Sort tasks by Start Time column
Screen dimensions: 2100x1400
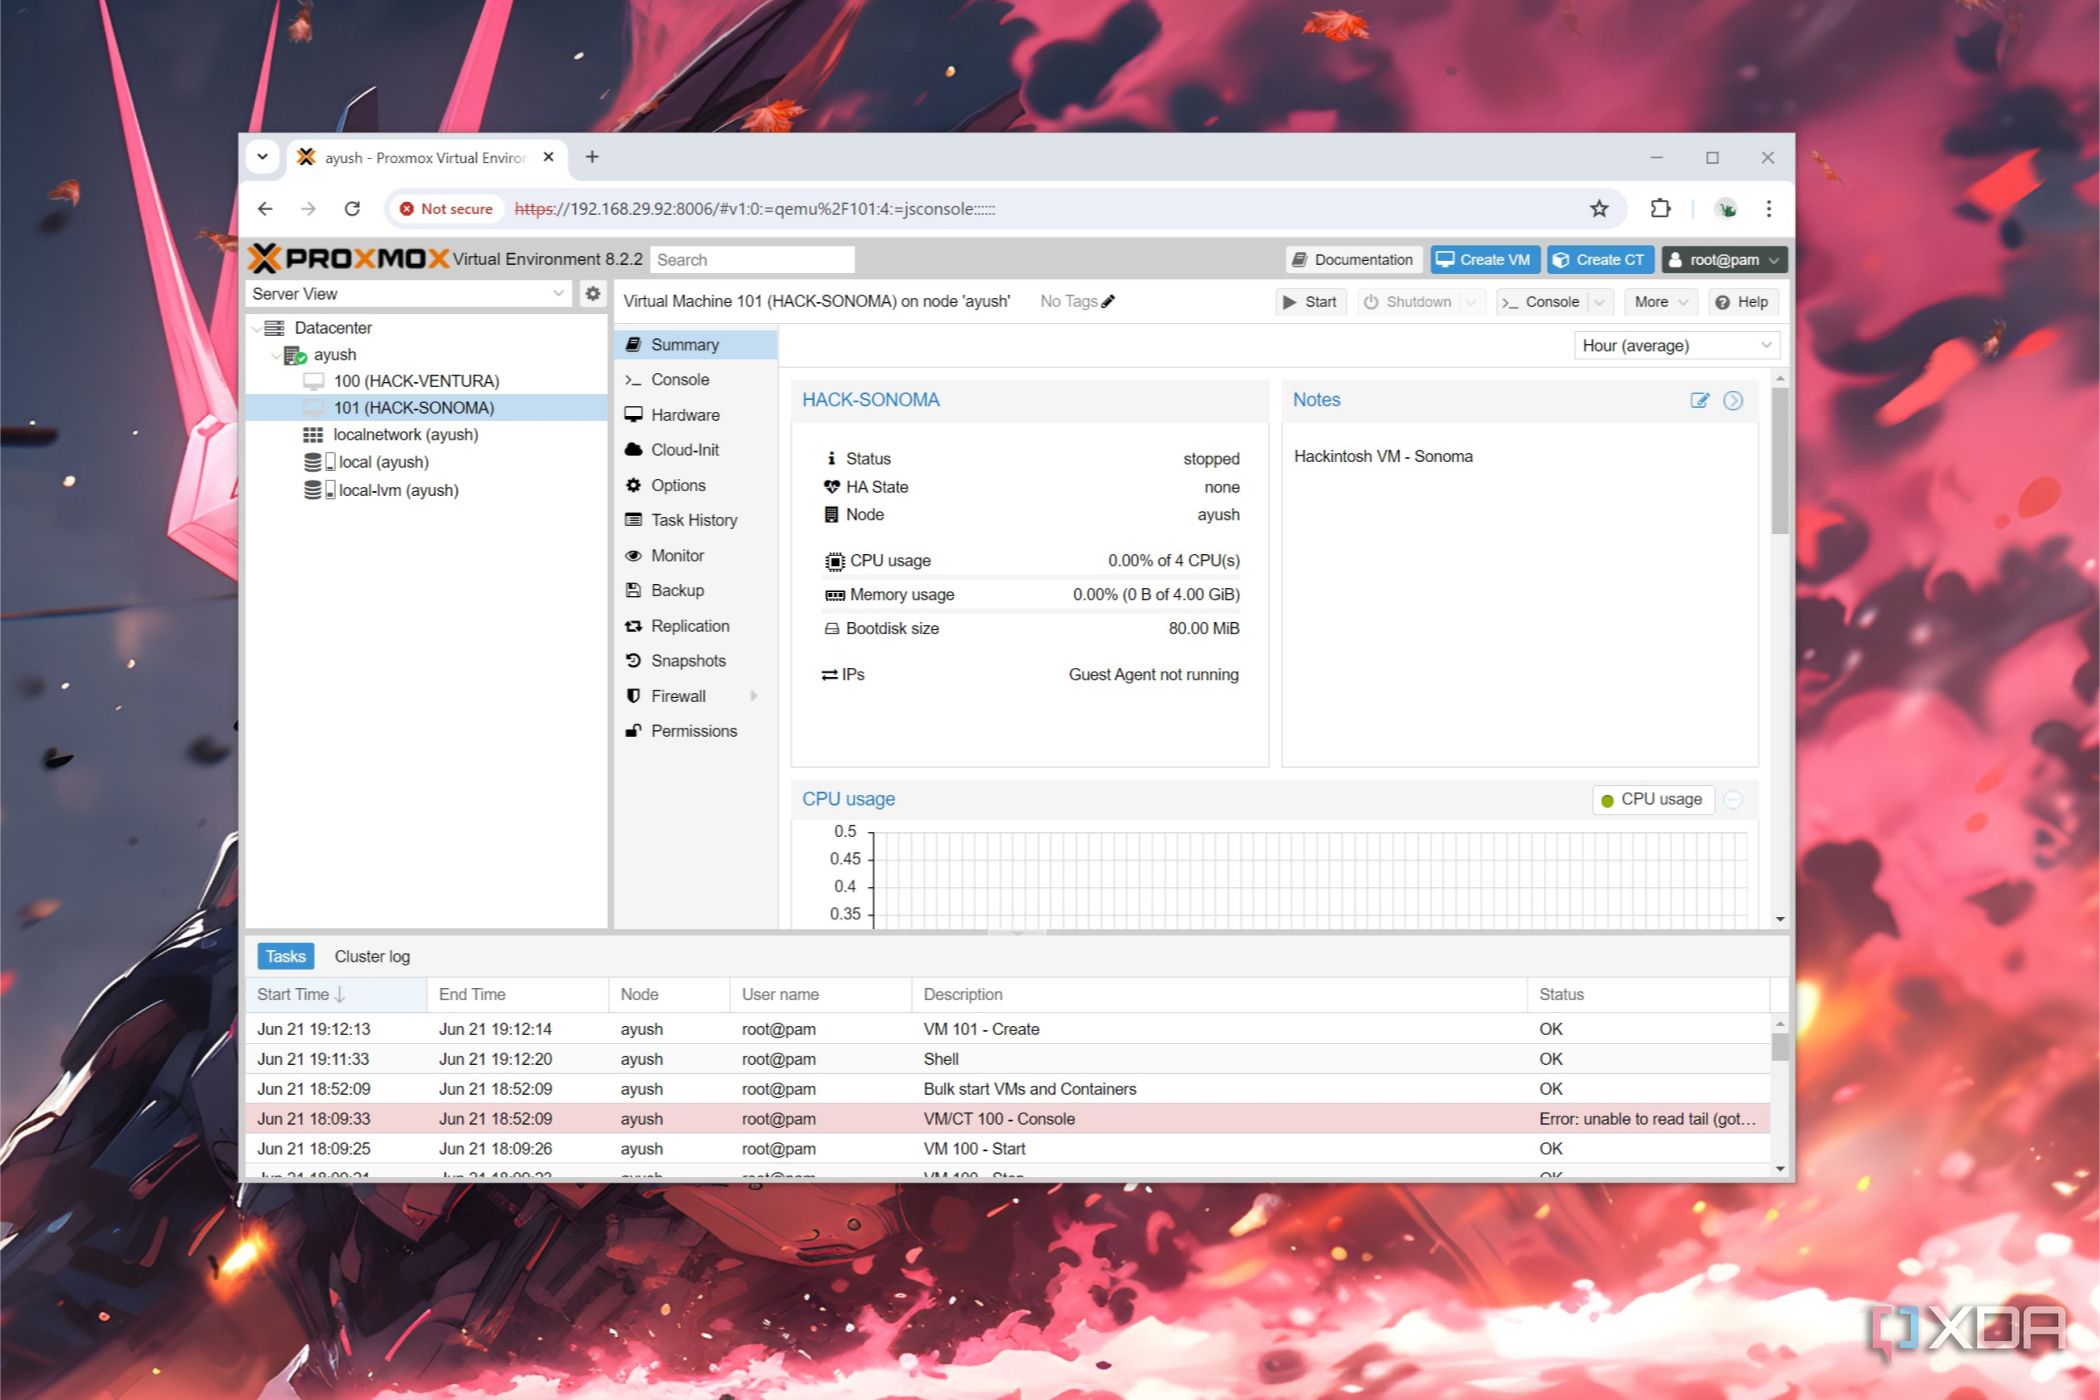336,994
